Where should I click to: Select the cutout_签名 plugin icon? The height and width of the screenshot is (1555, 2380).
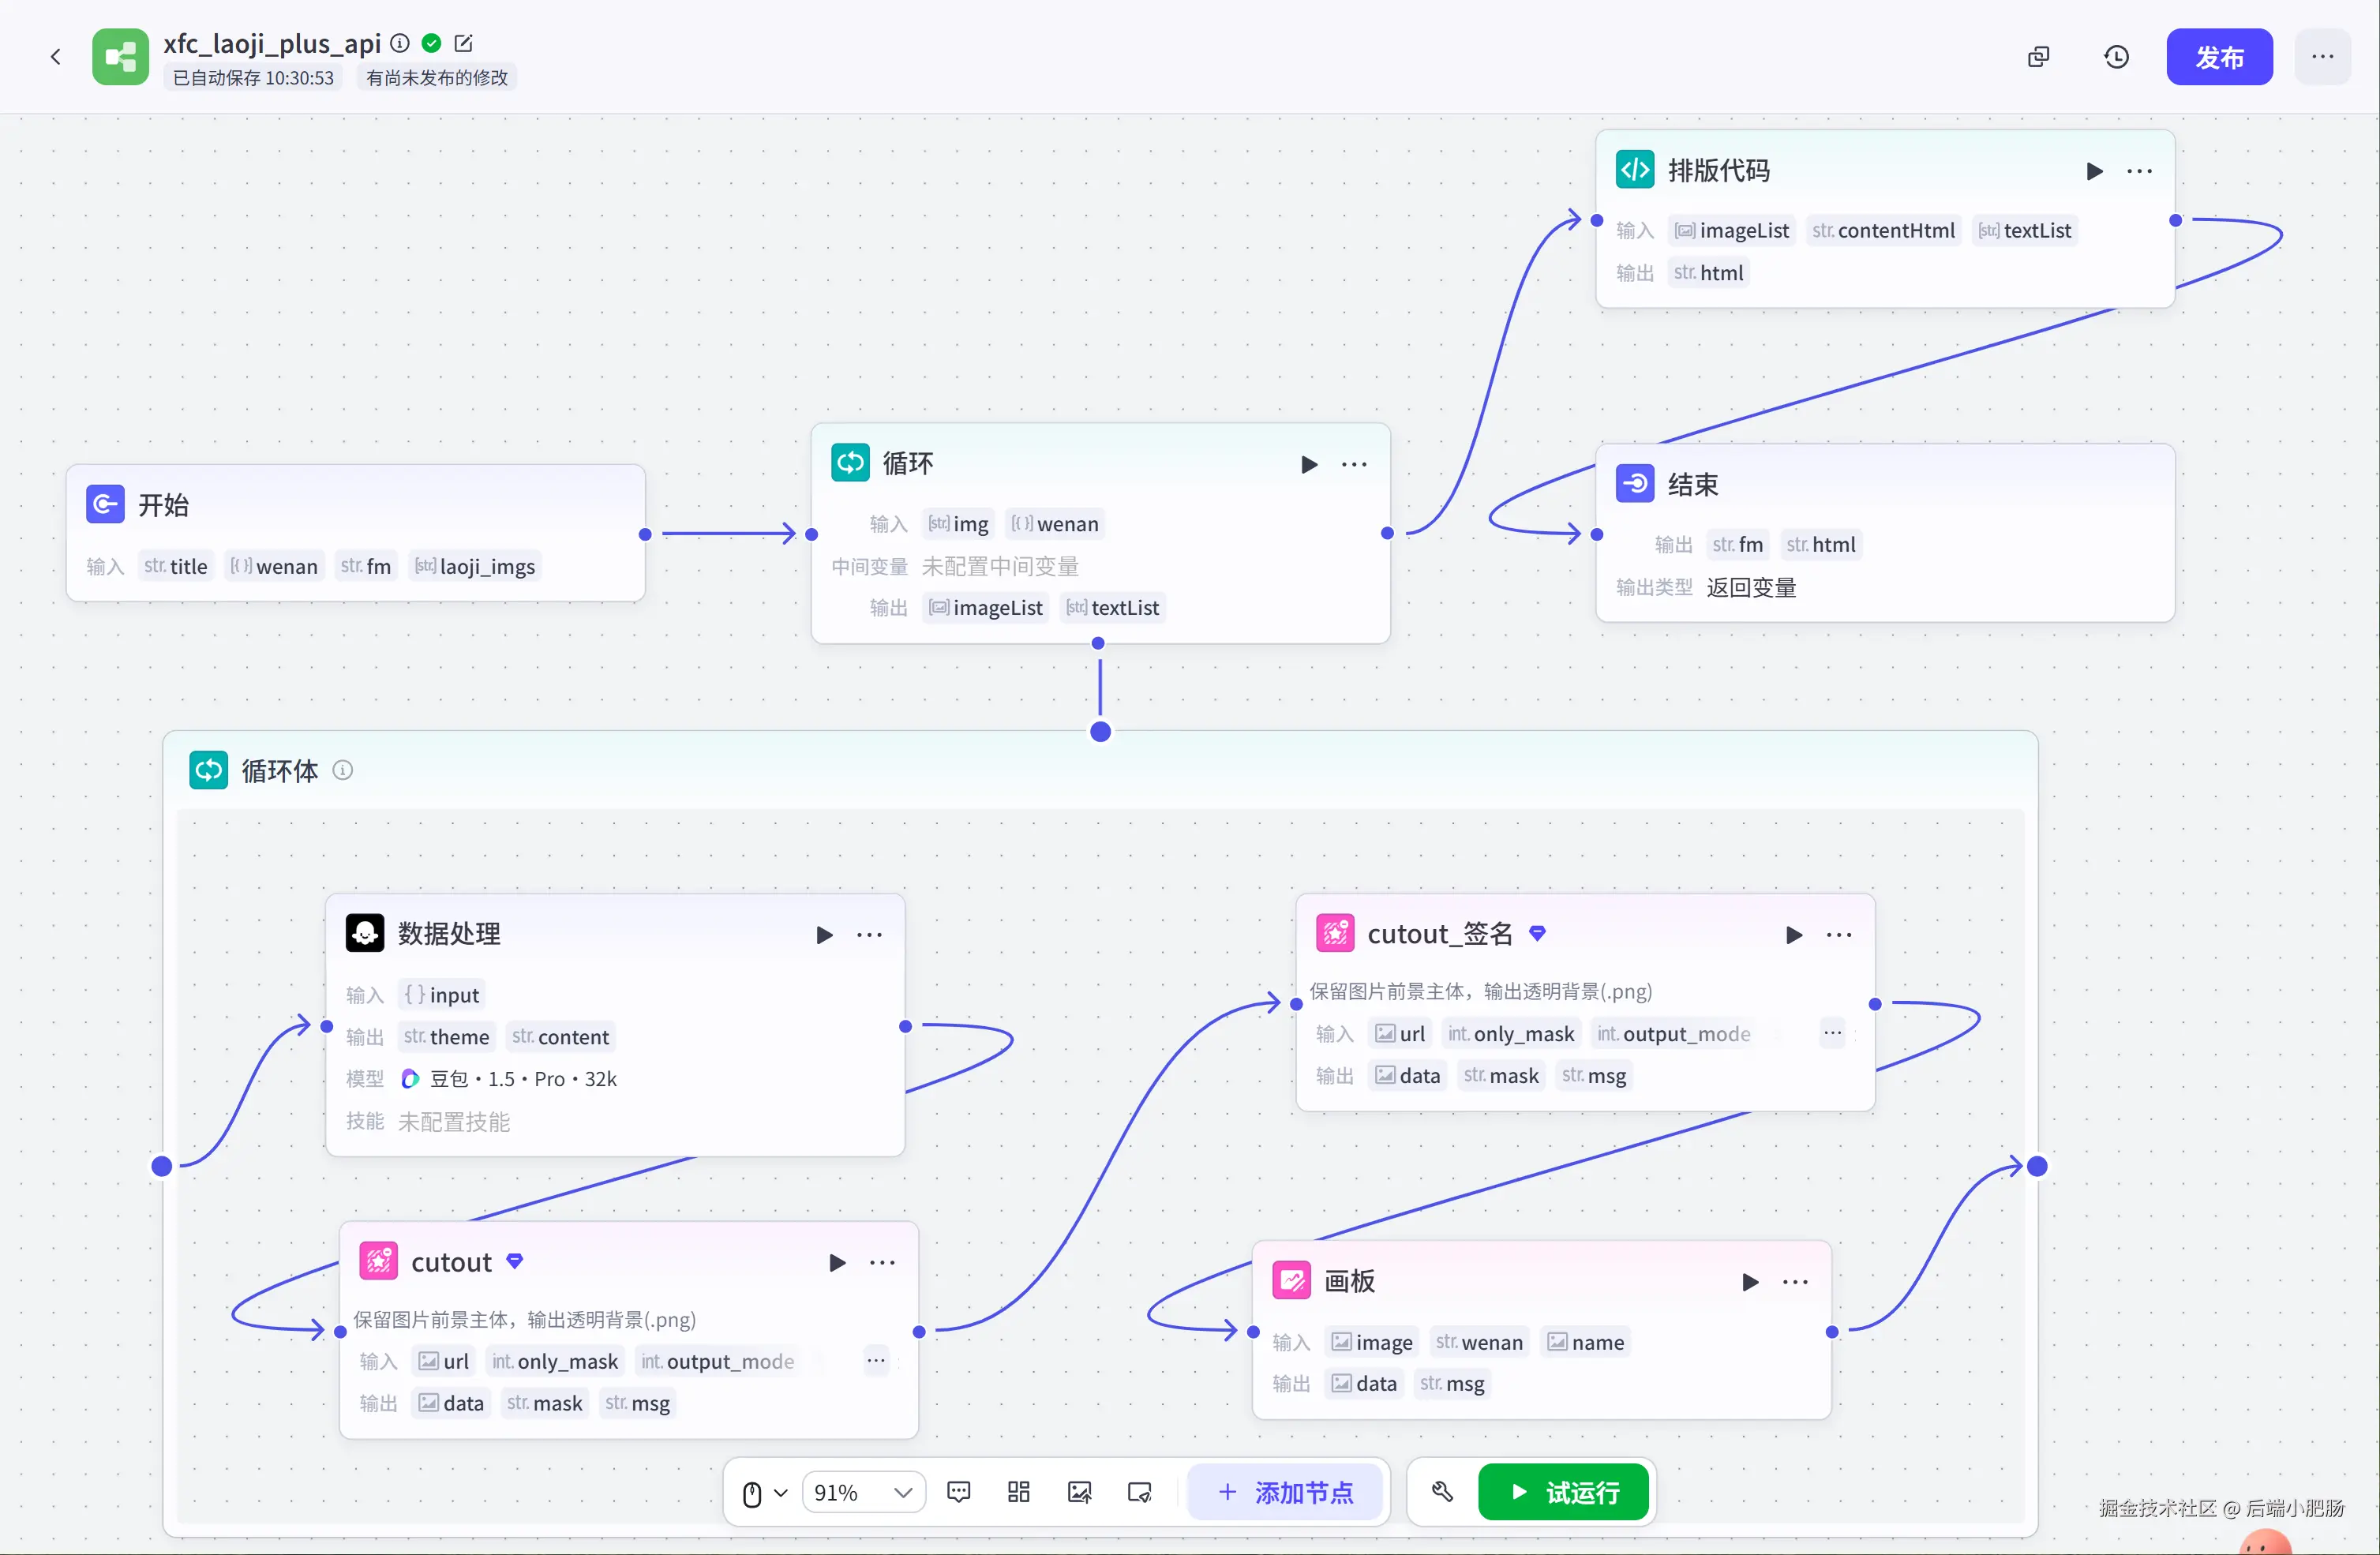pos(1335,934)
